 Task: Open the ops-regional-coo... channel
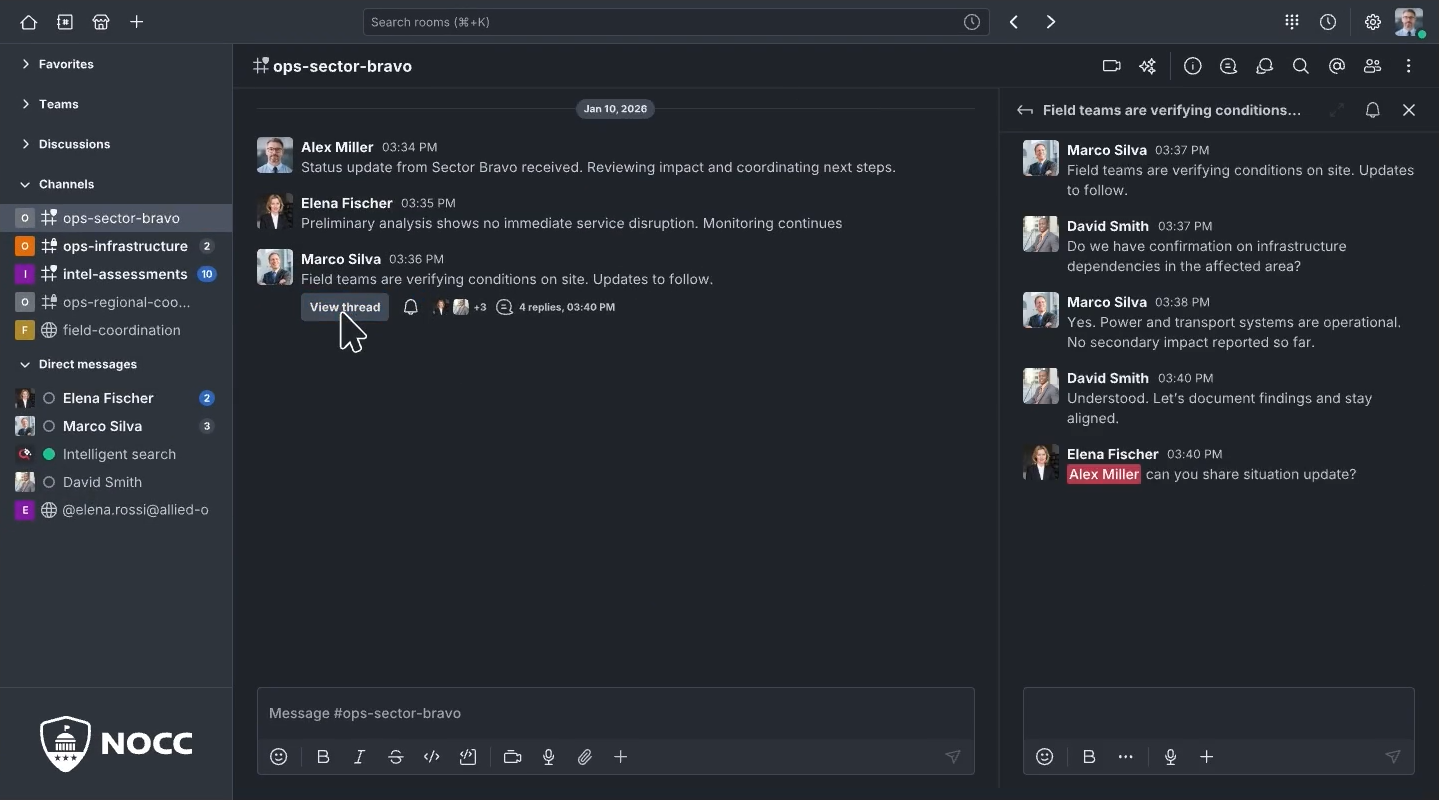[116, 302]
